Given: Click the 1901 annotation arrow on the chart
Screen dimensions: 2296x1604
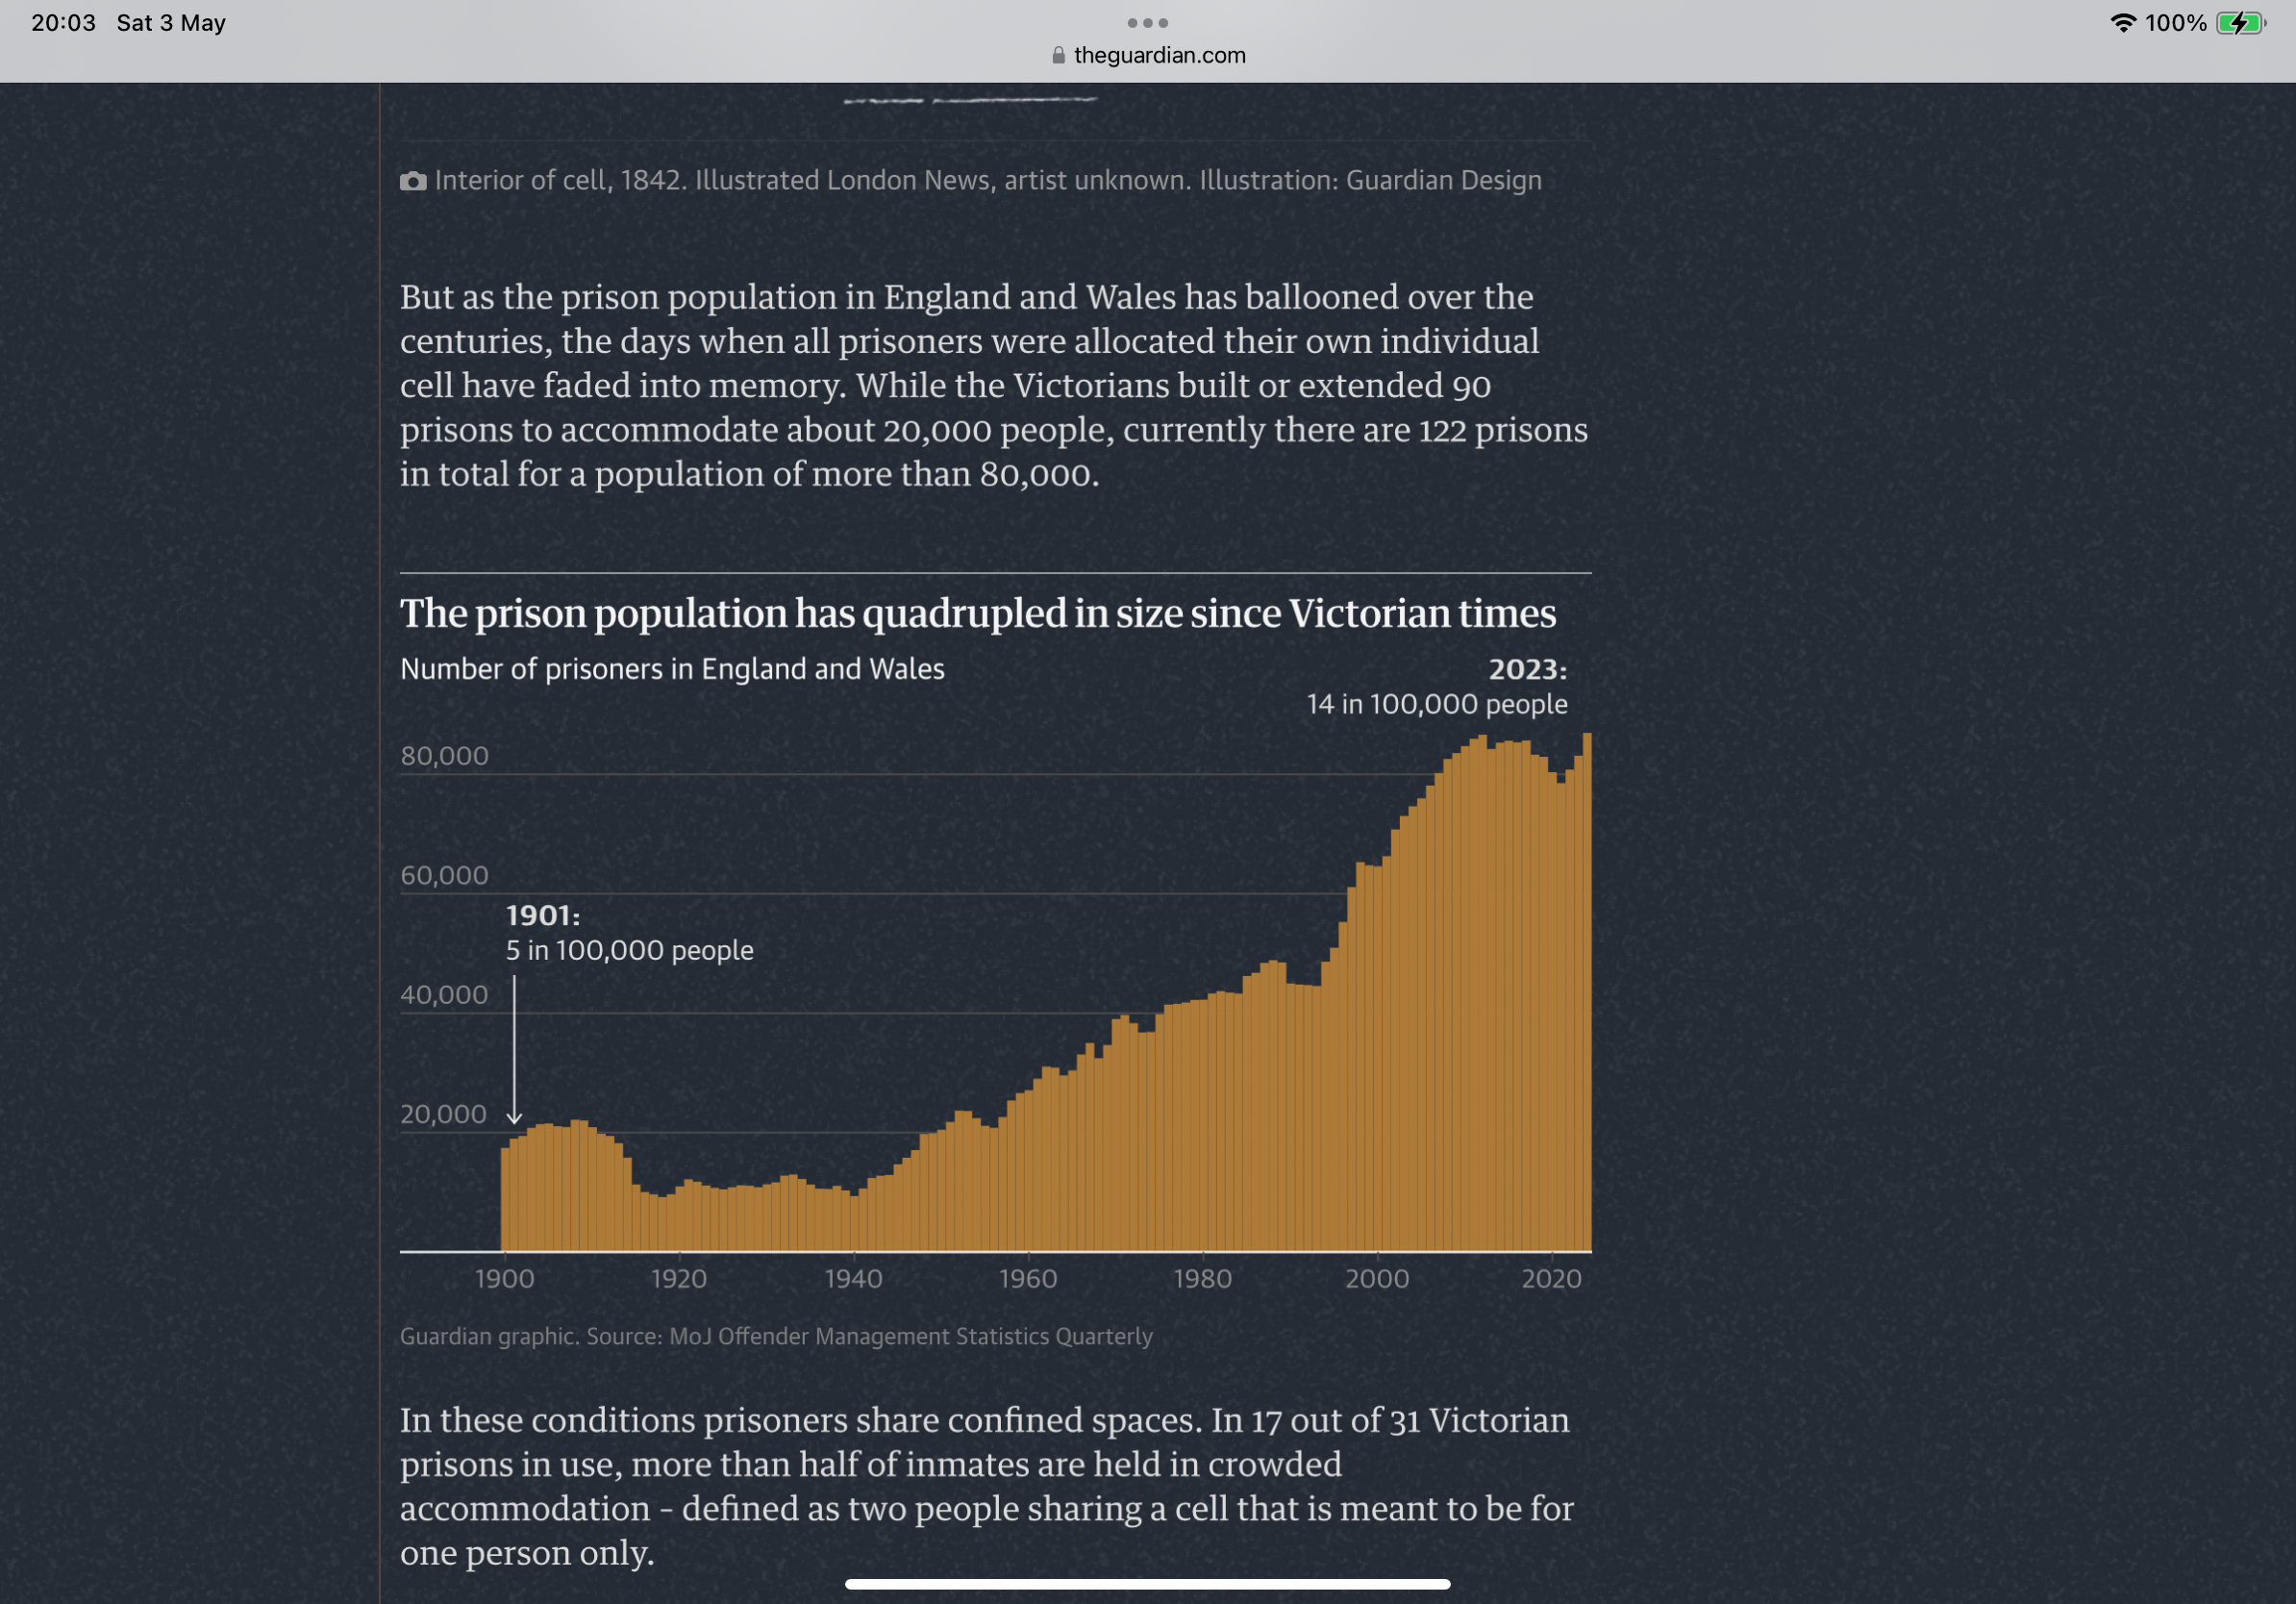Looking at the screenshot, I should tap(514, 1050).
